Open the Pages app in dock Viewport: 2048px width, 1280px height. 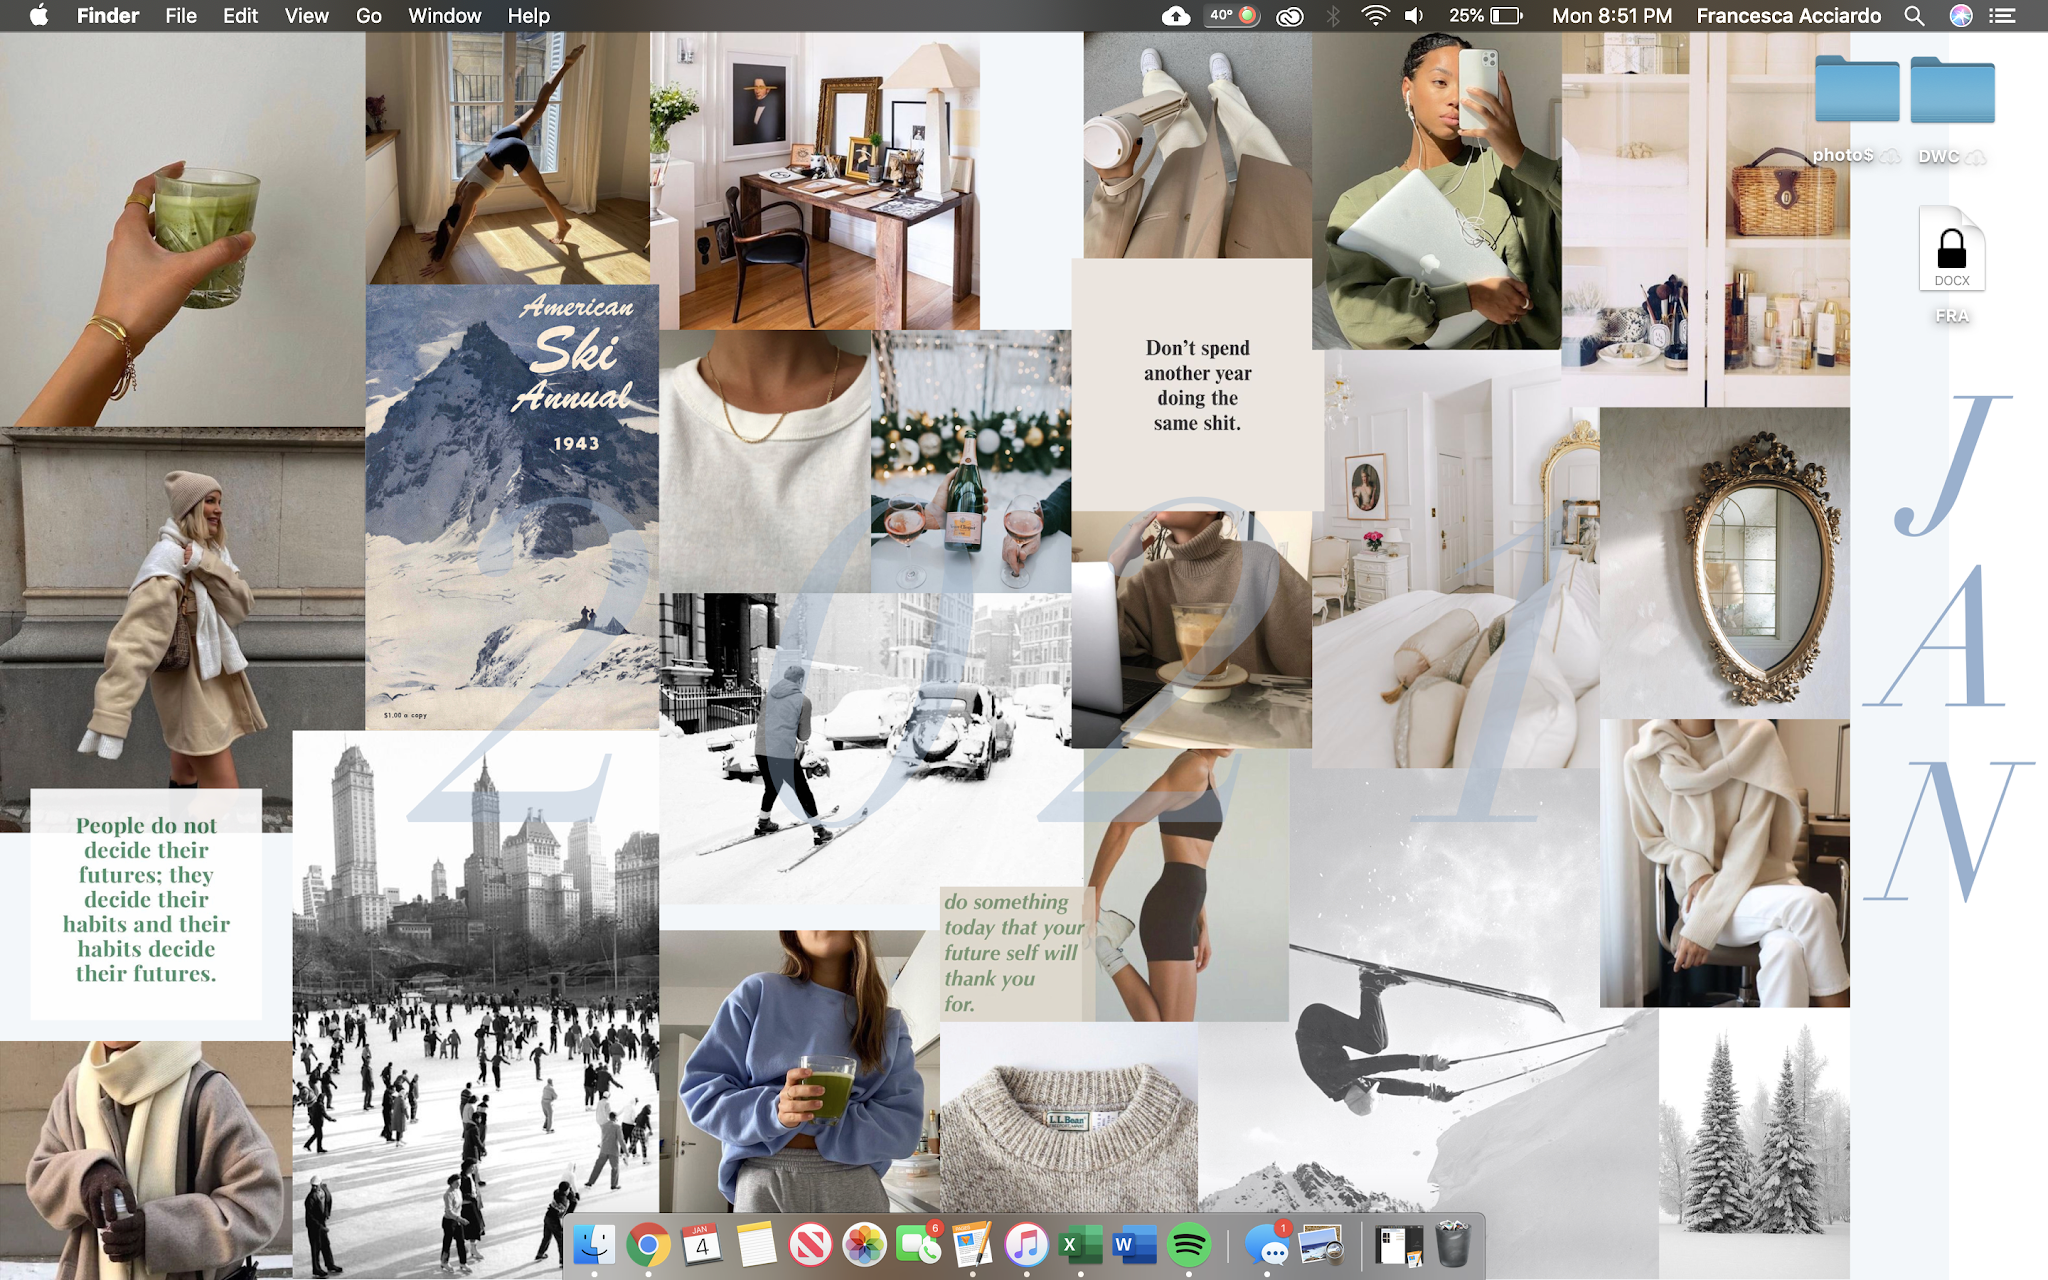coord(972,1245)
